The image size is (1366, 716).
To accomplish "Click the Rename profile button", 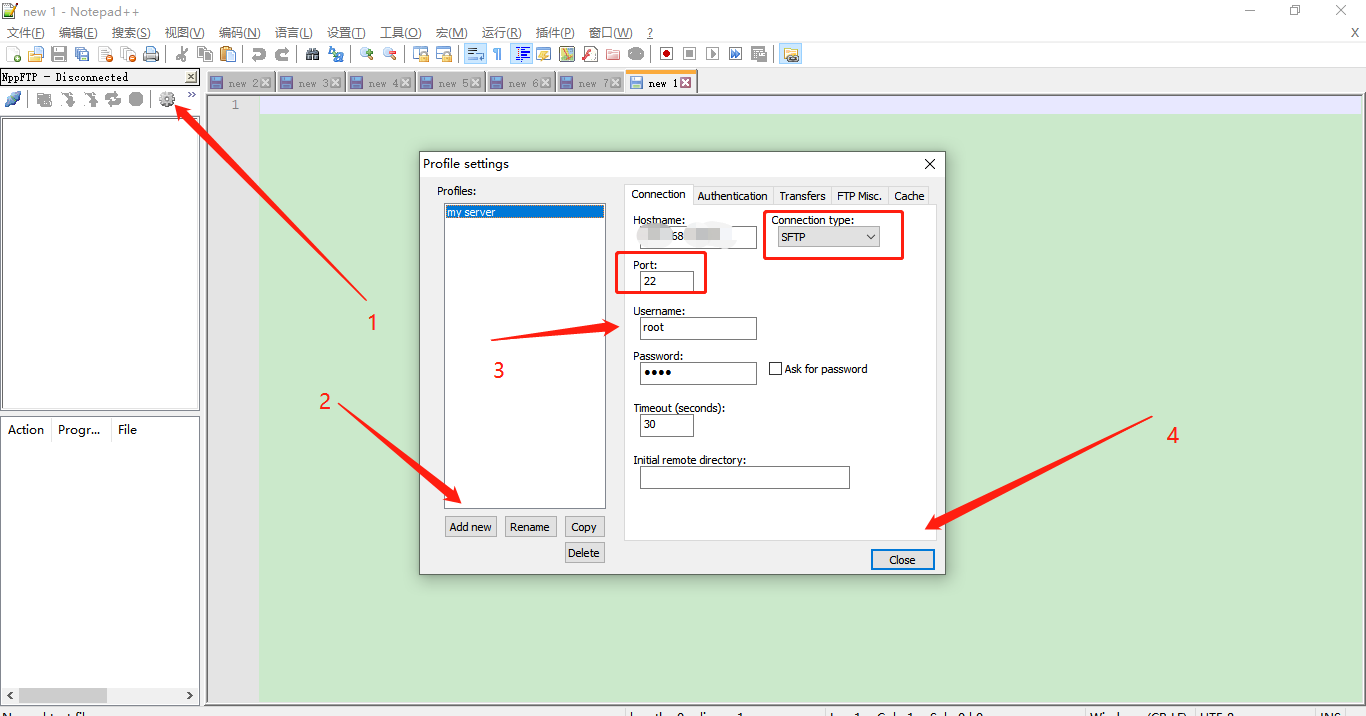I will tap(530, 527).
